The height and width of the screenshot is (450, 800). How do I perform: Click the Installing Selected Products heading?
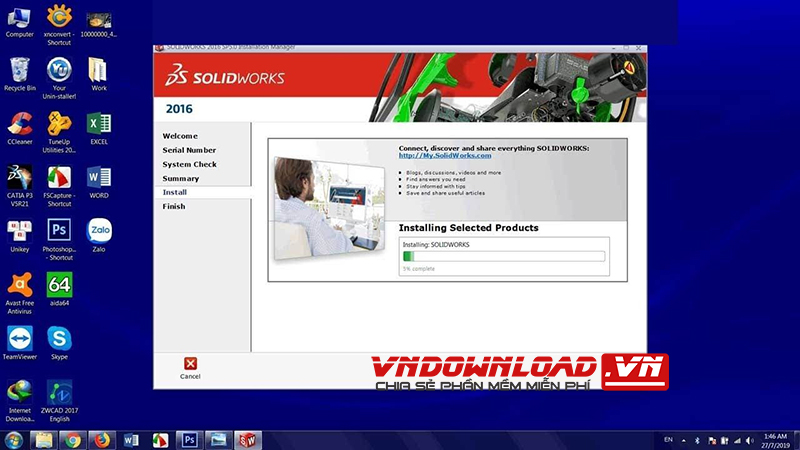(x=468, y=228)
